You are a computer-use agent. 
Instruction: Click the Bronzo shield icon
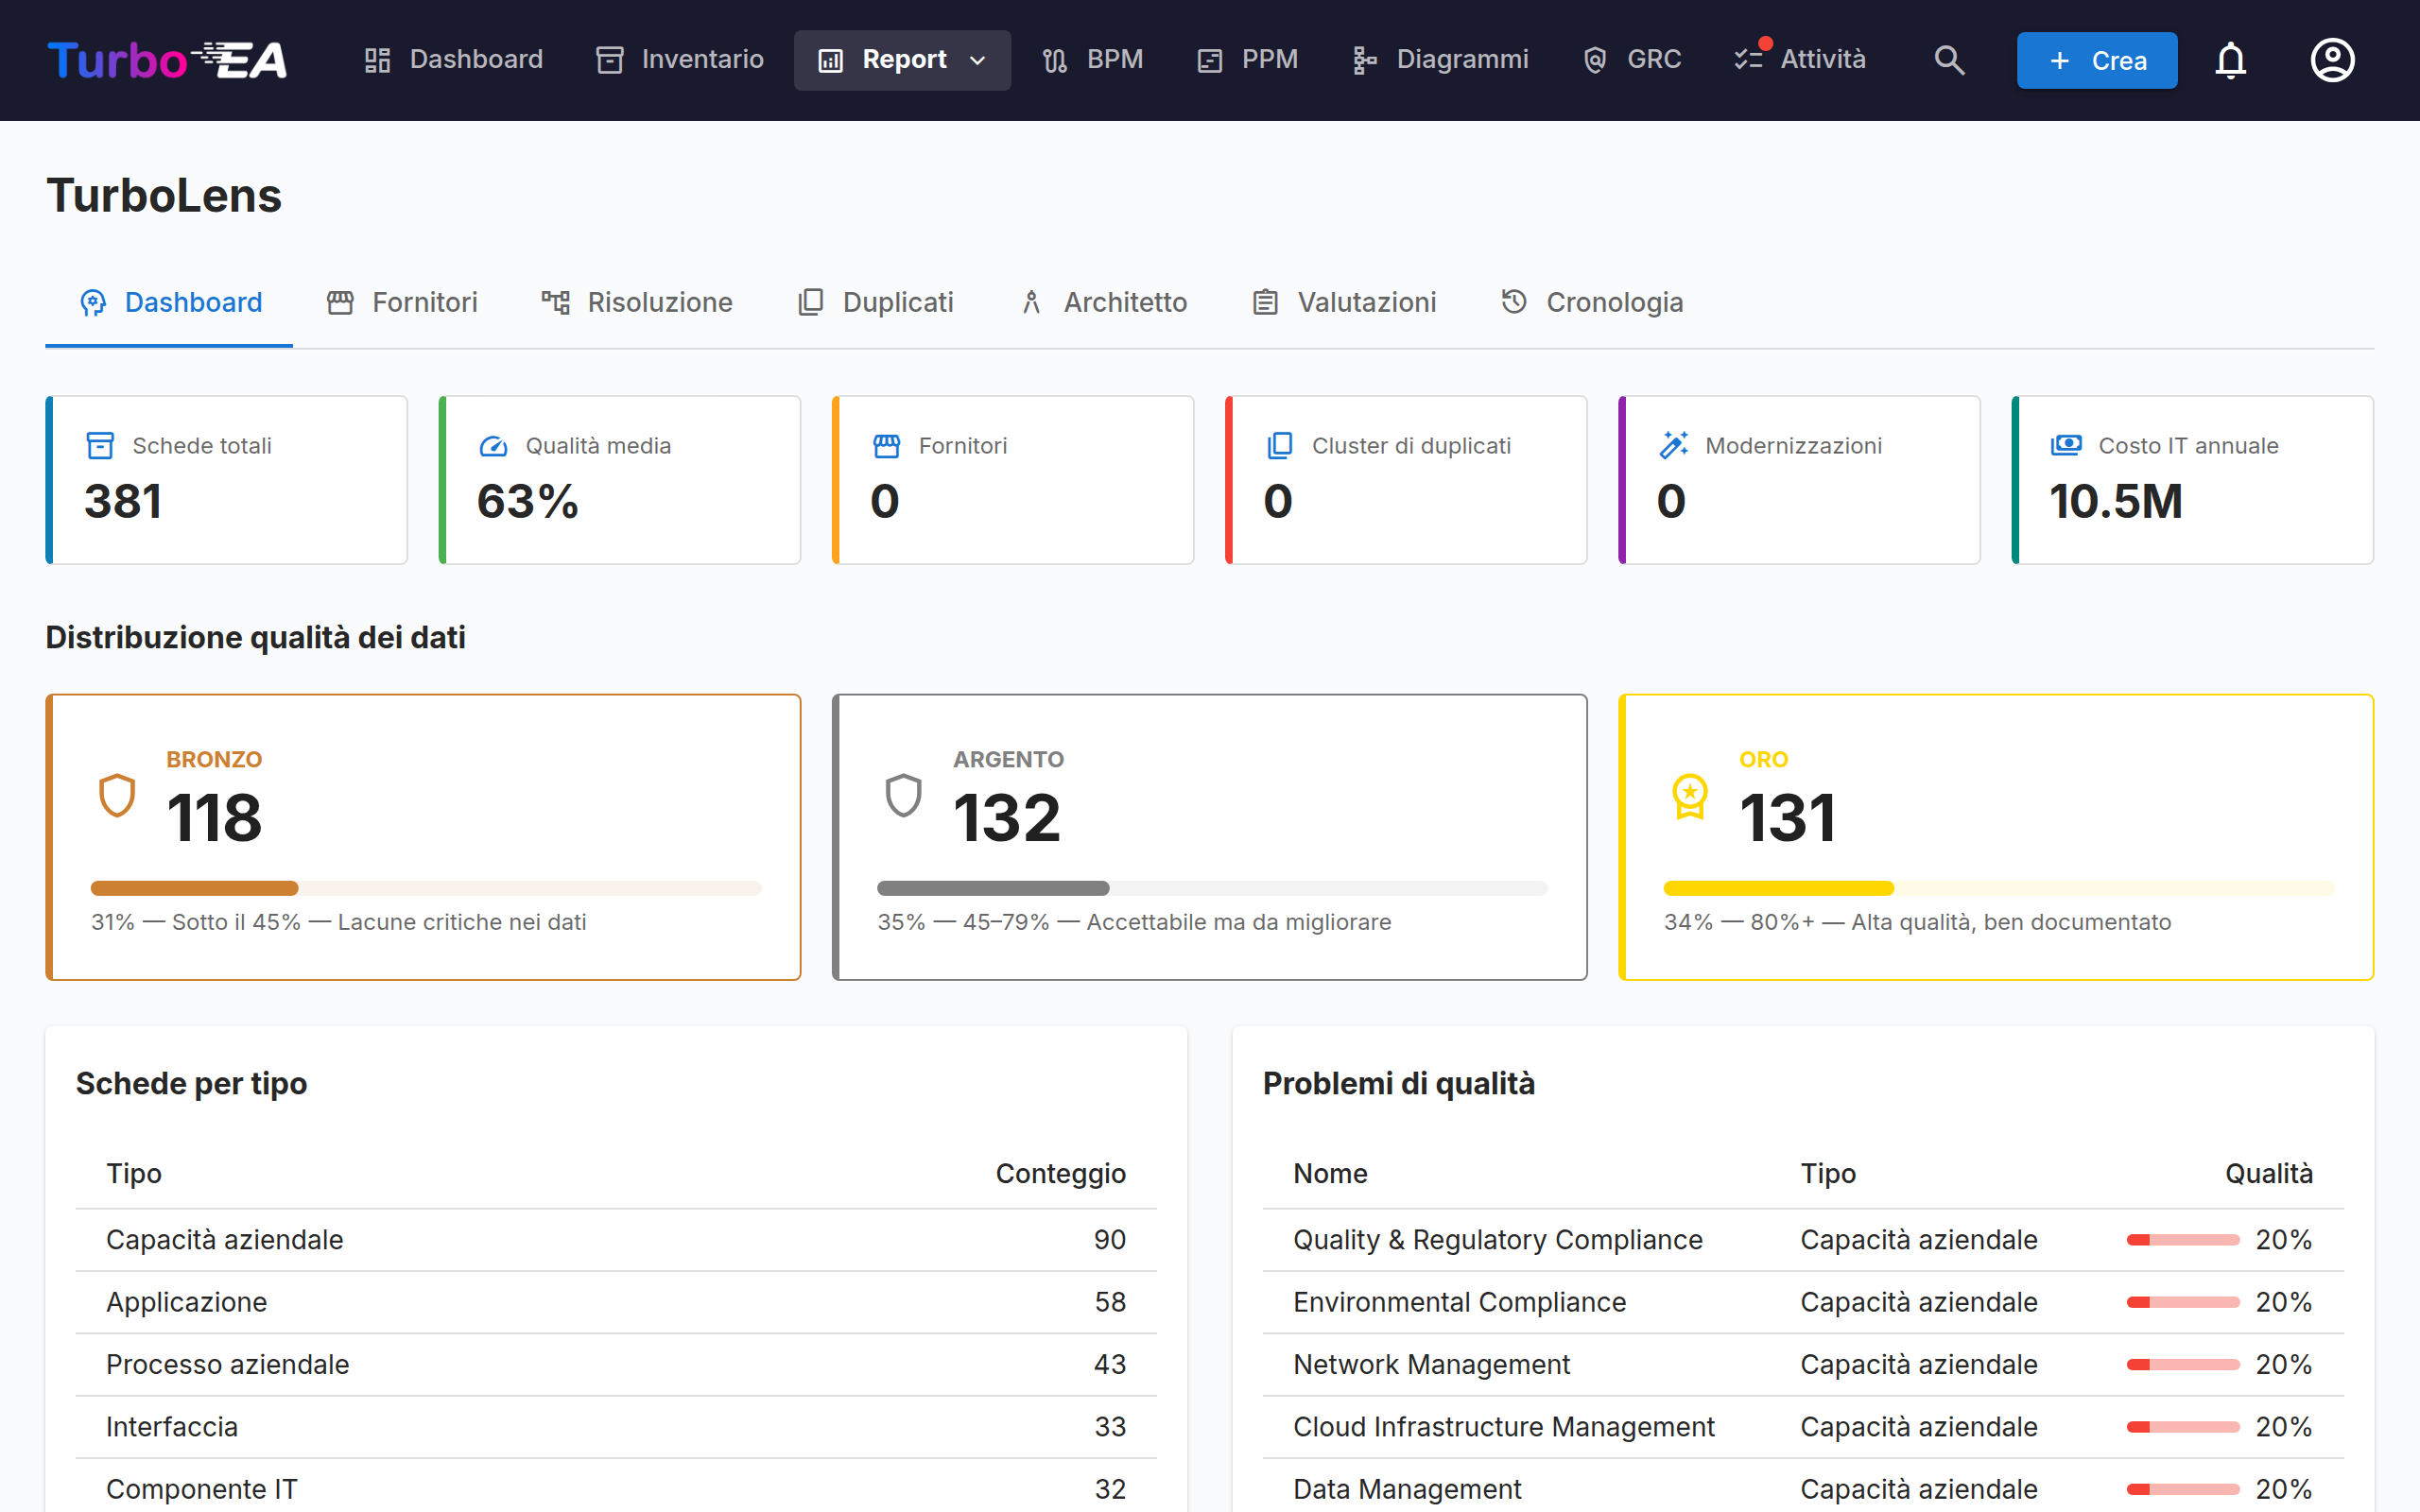coord(117,795)
